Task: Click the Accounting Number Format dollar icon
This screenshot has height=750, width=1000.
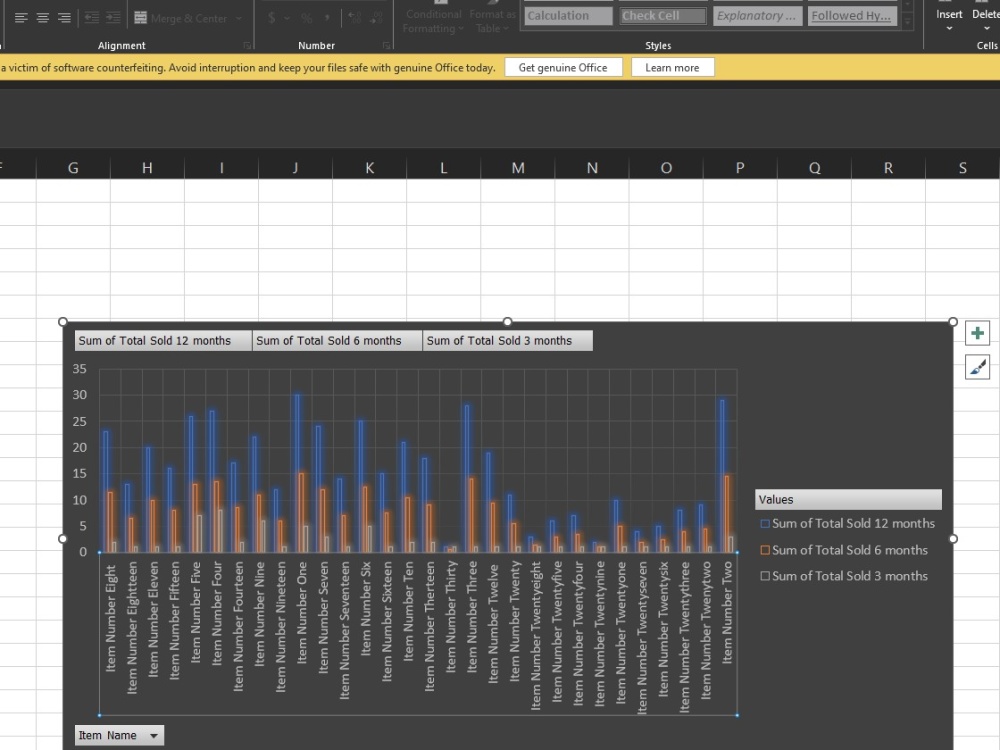Action: 272,18
